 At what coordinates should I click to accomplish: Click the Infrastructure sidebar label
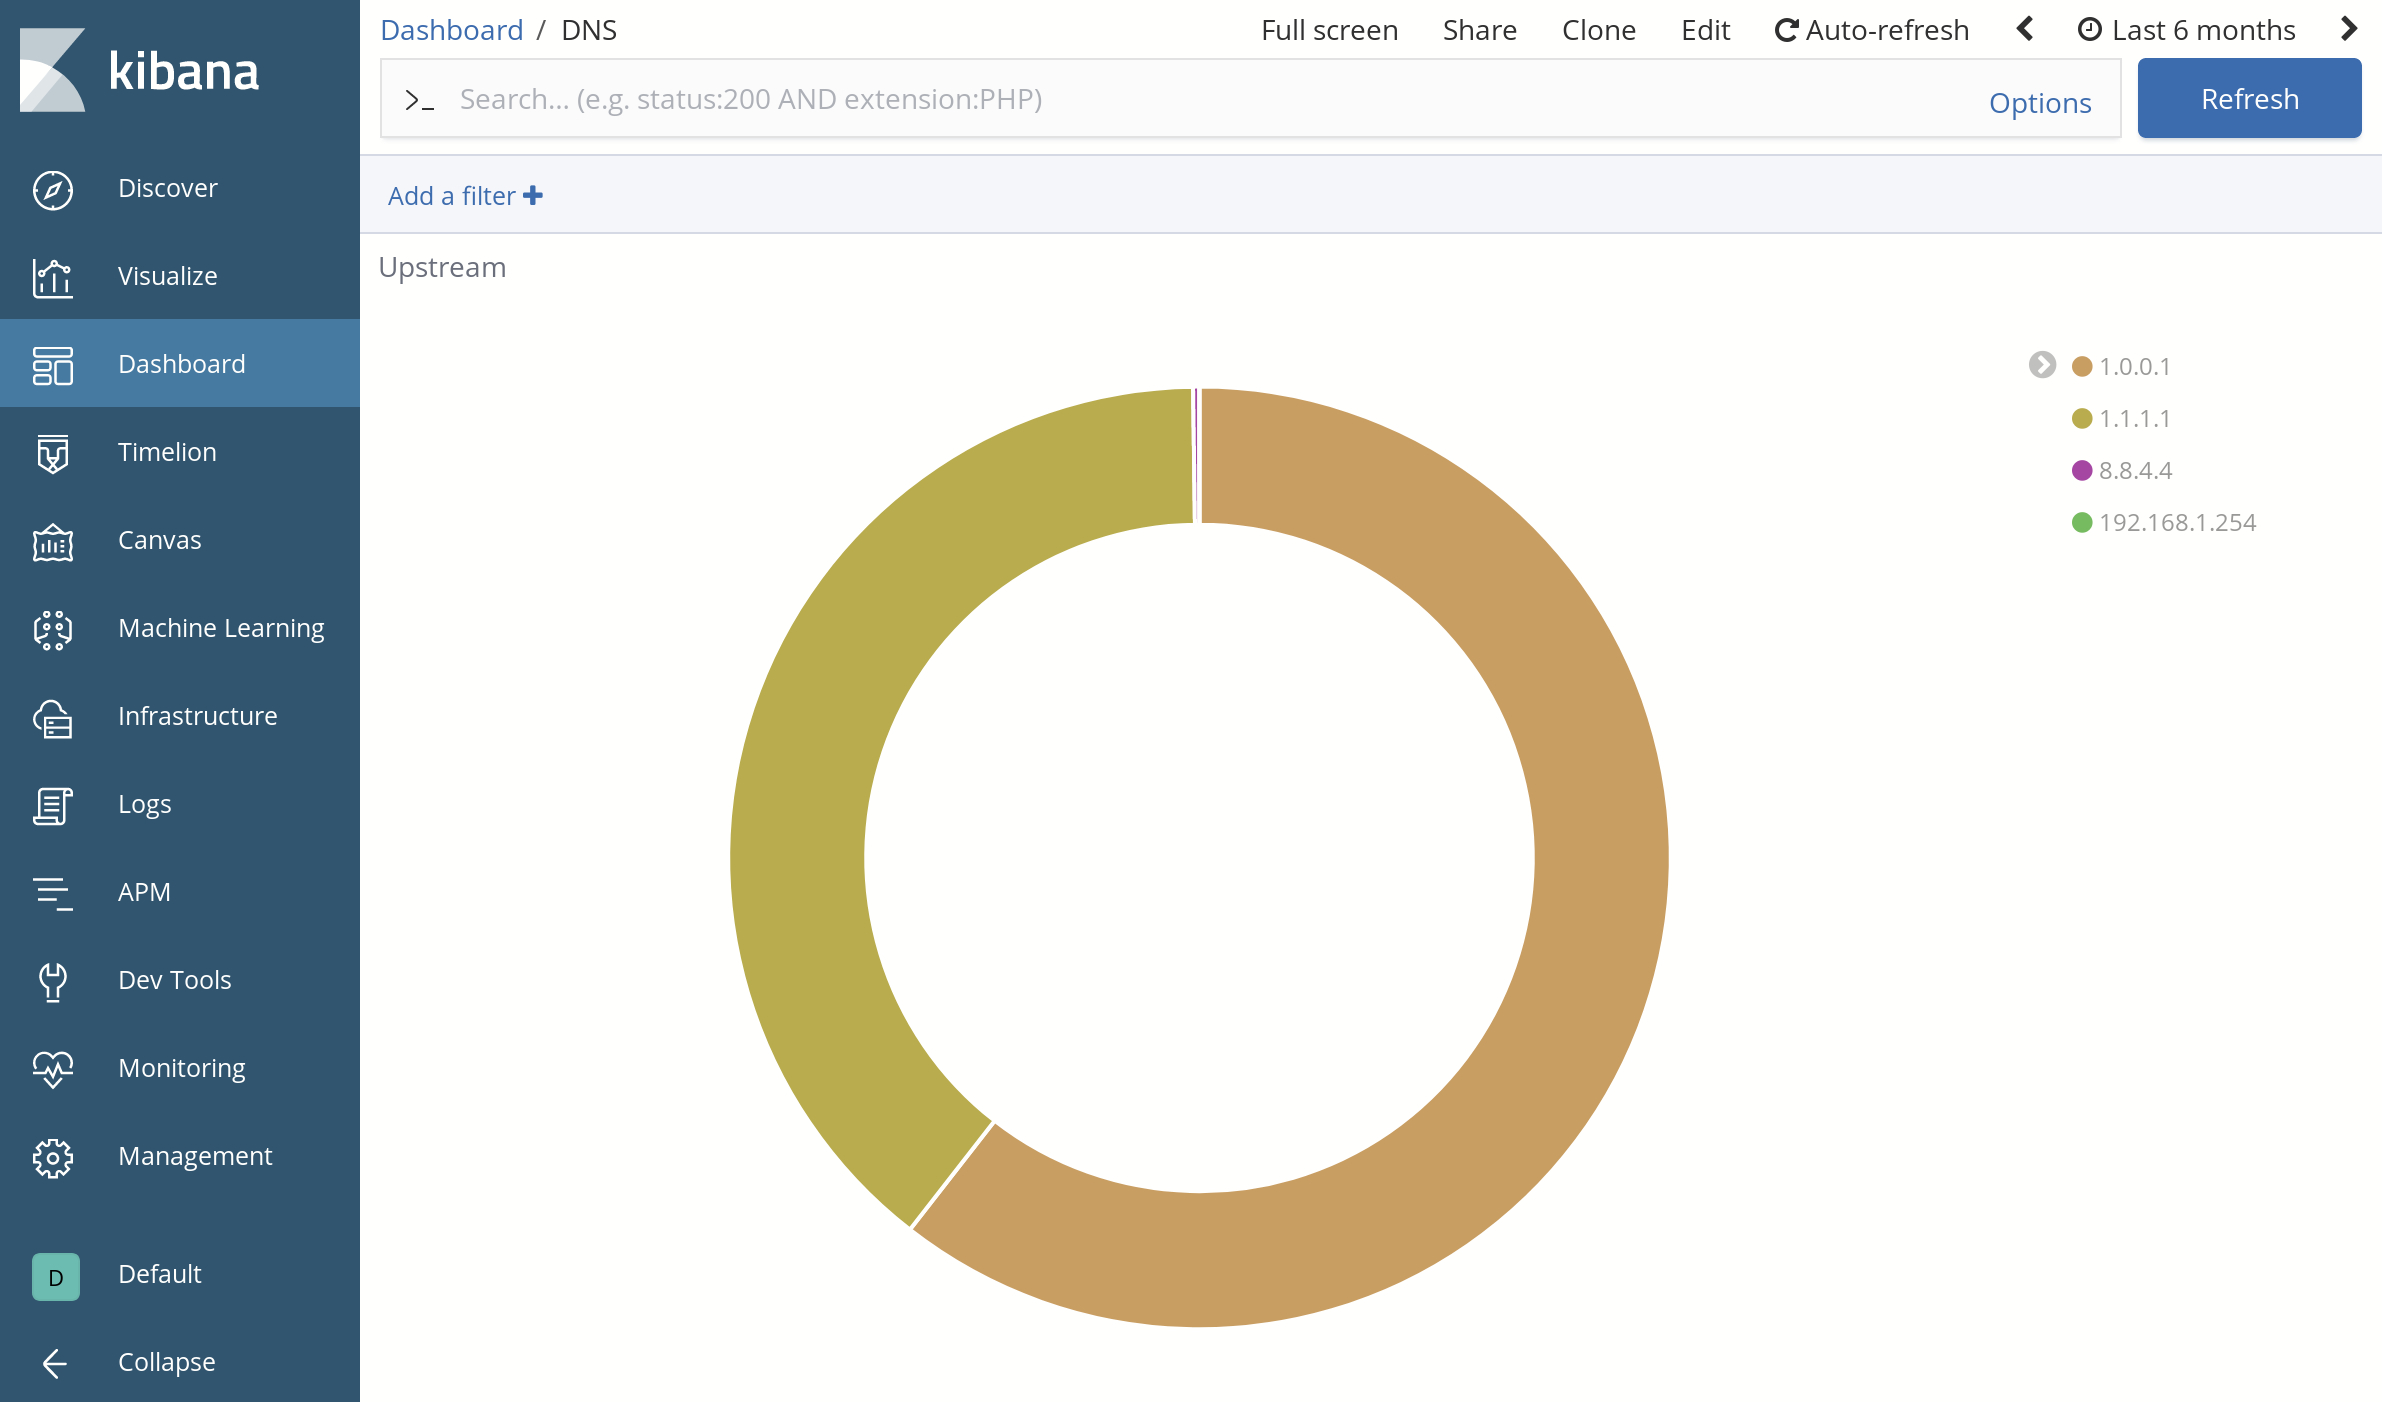point(198,716)
